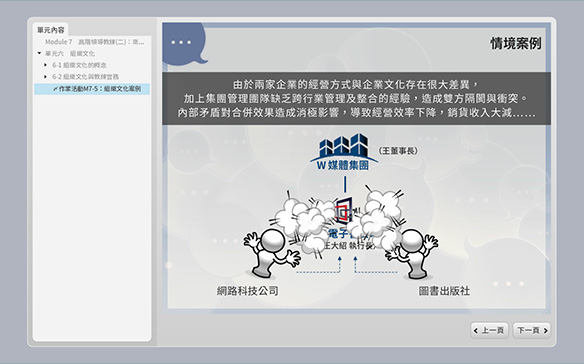Click the 單元六 組織文化 label

pyautogui.click(x=70, y=53)
